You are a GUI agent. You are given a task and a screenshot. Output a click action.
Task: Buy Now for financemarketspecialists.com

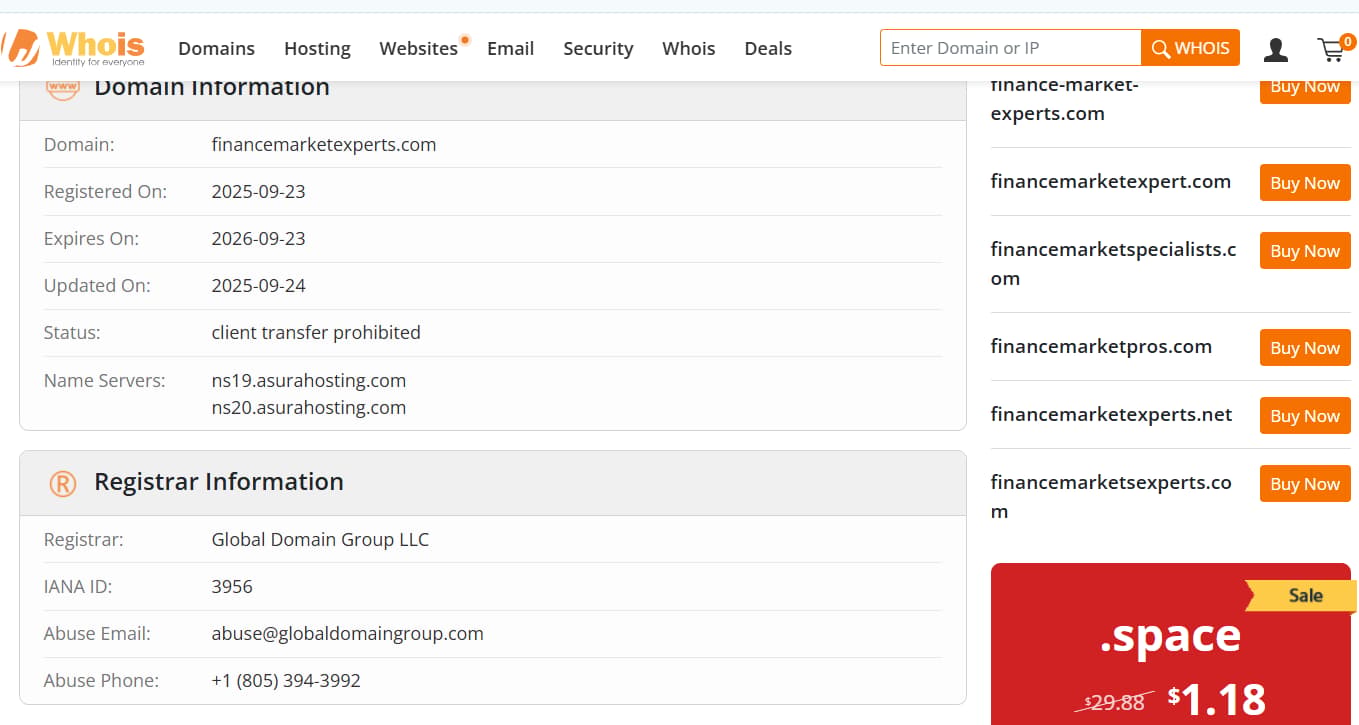point(1305,251)
